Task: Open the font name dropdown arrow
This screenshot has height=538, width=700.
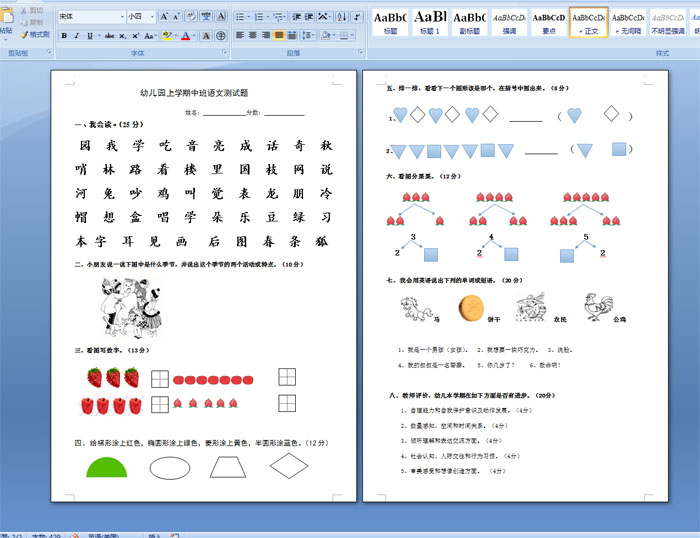Action: pos(122,17)
